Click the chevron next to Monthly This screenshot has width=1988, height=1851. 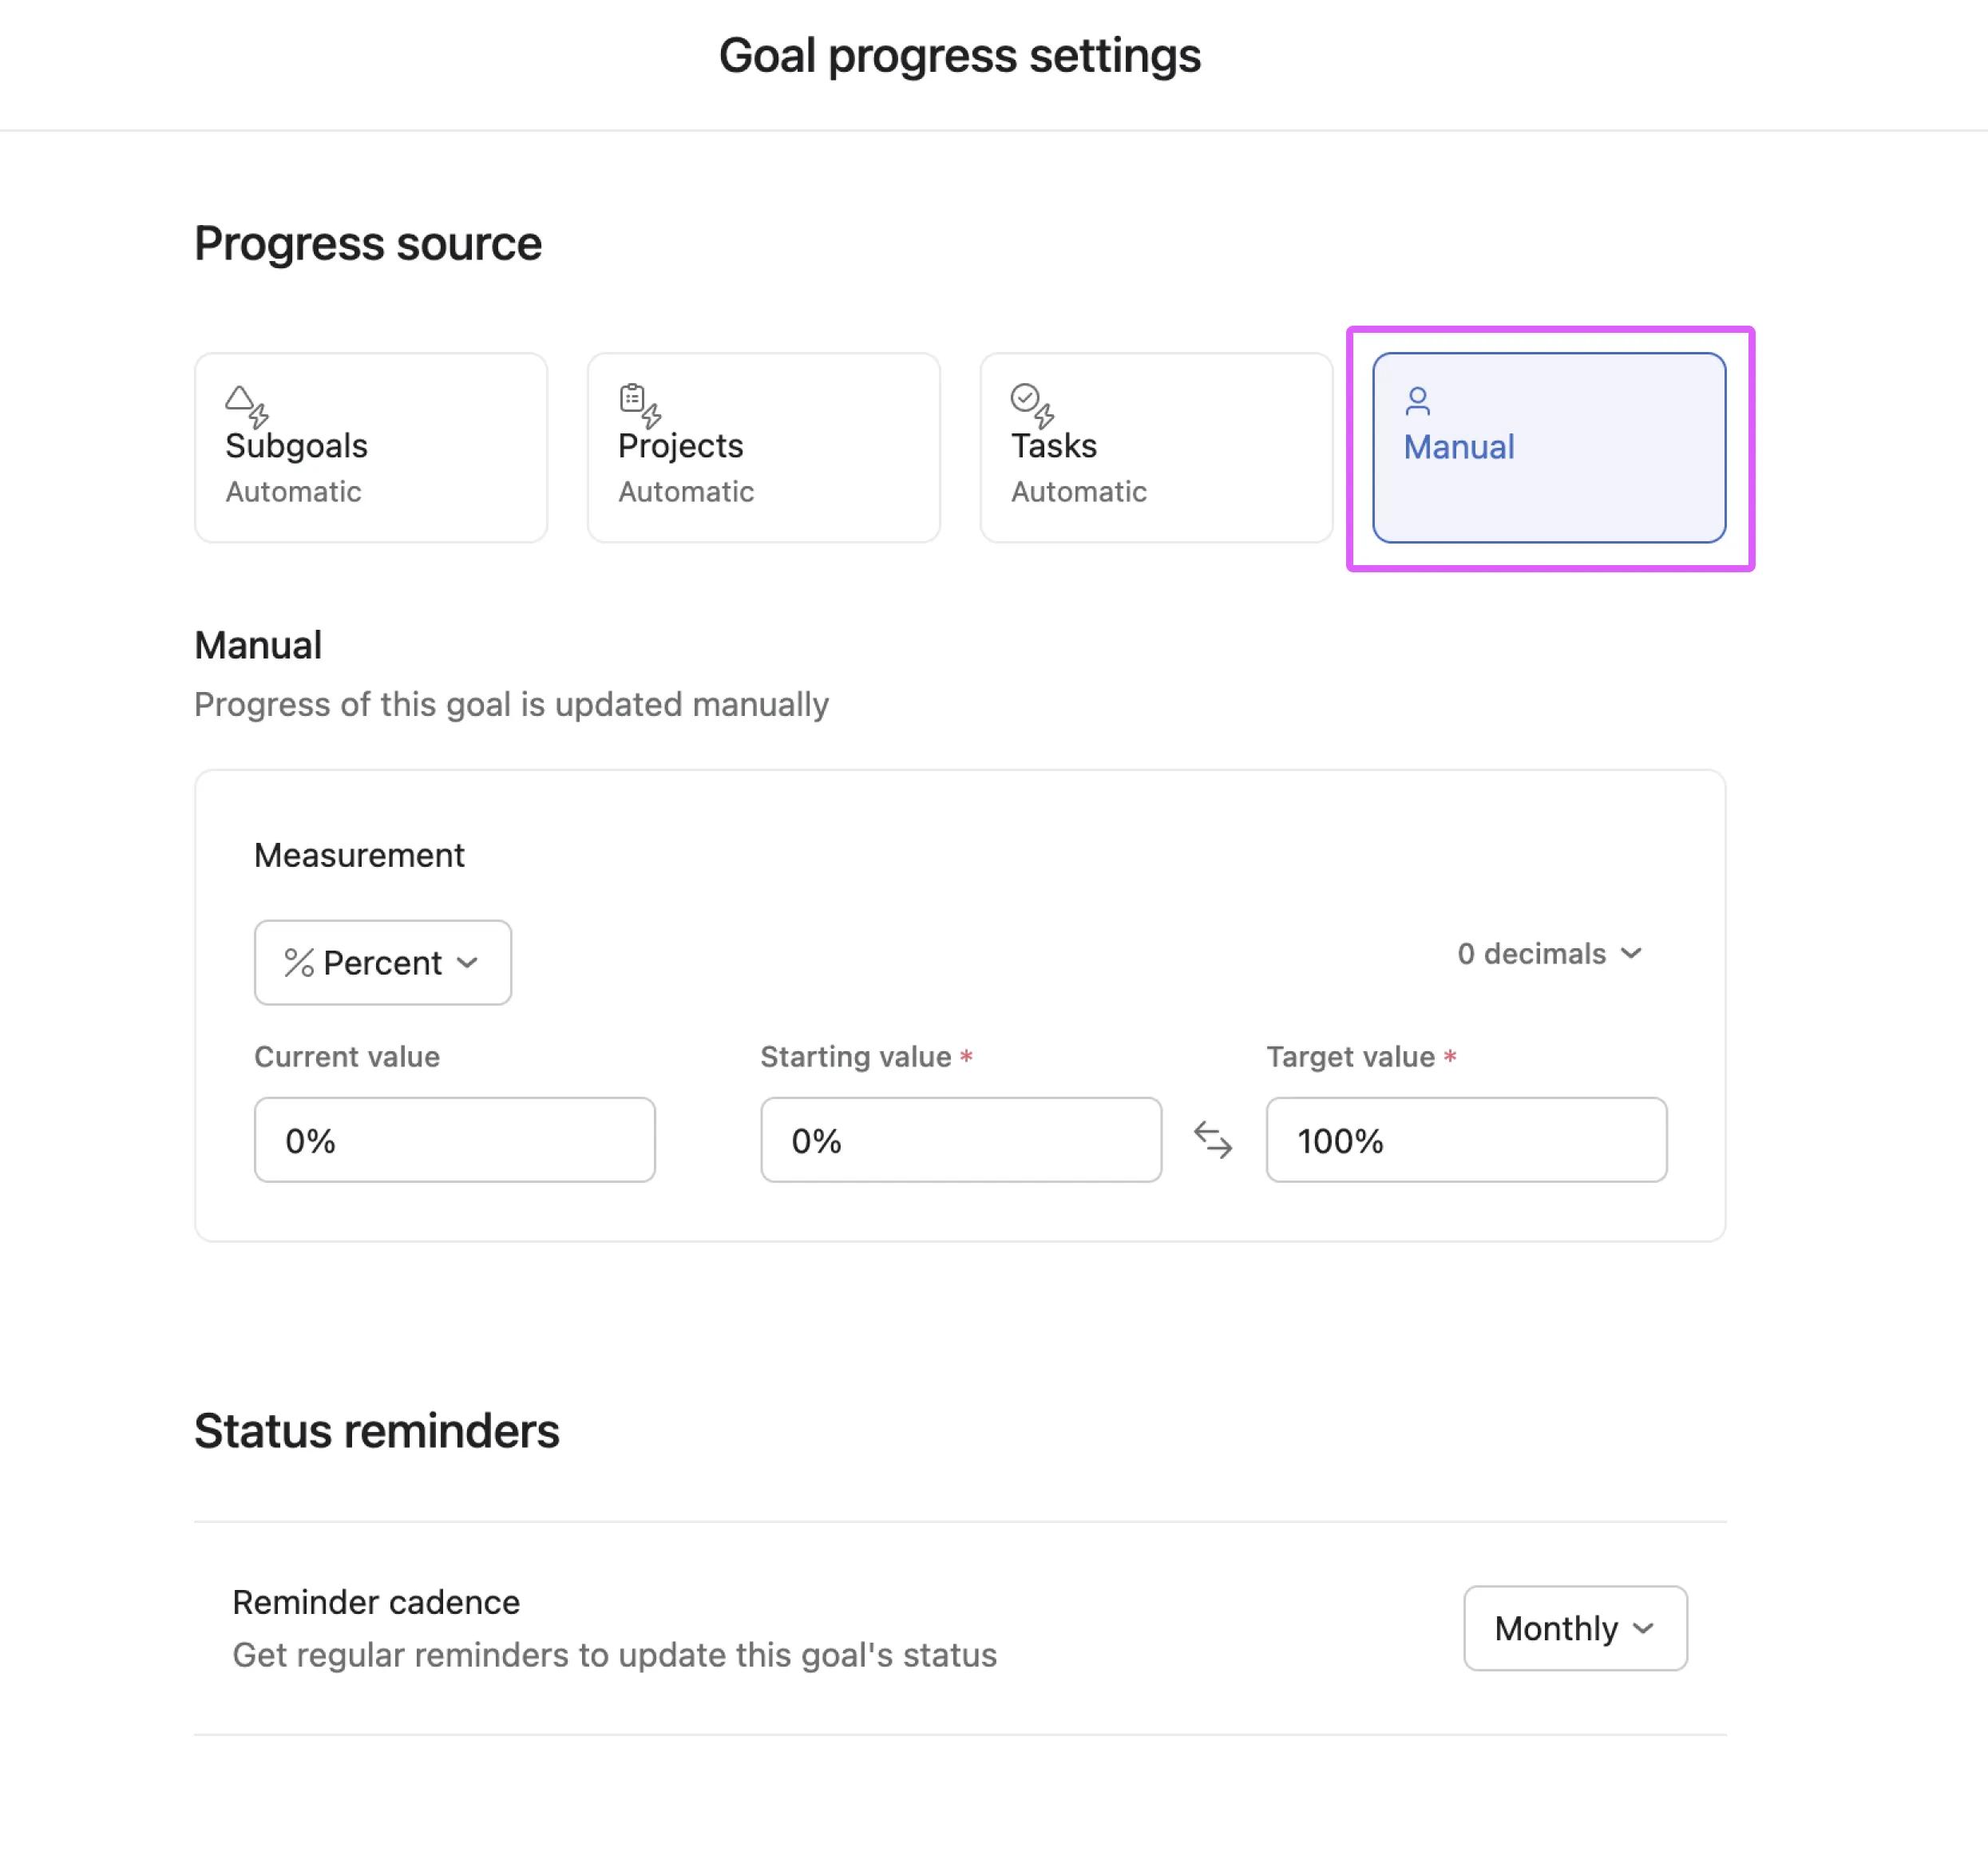click(1642, 1628)
